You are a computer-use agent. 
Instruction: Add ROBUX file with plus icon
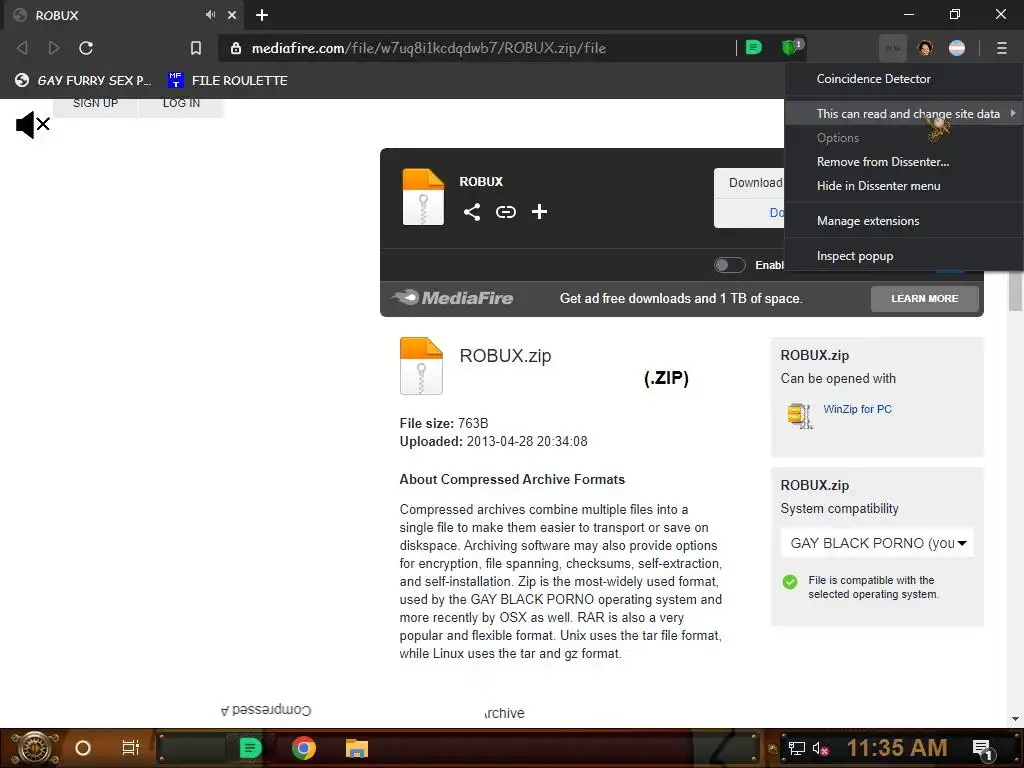coord(539,212)
